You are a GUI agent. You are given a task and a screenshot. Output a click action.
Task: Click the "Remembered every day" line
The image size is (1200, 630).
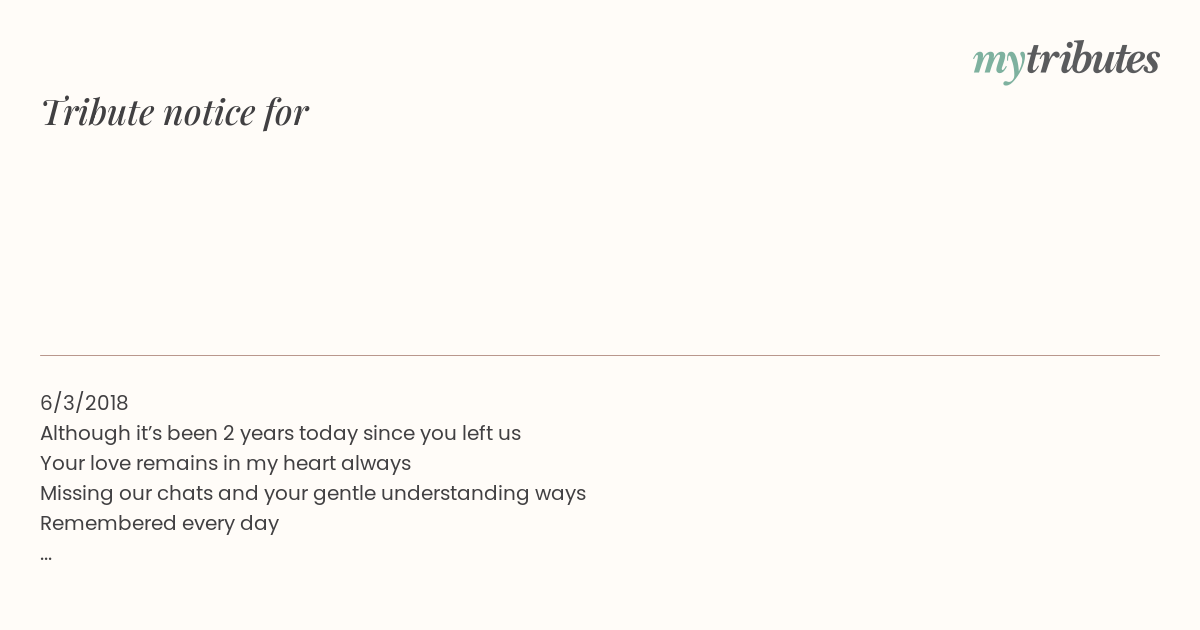click(x=159, y=523)
